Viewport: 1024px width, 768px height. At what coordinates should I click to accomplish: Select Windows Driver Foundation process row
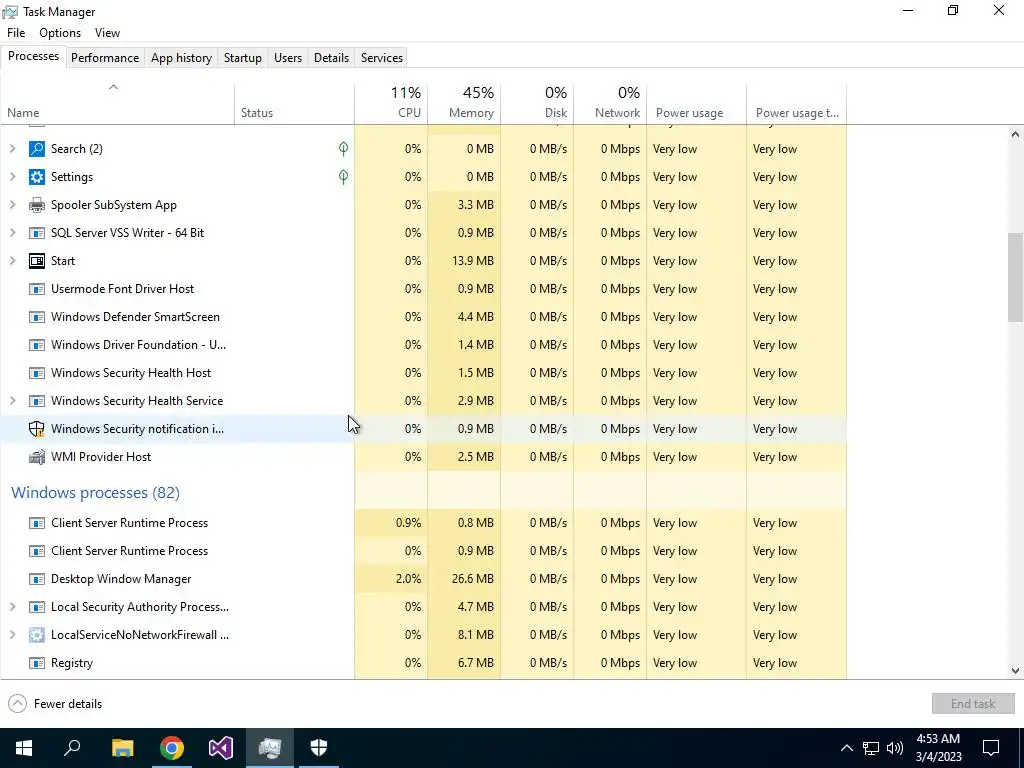coord(423,345)
